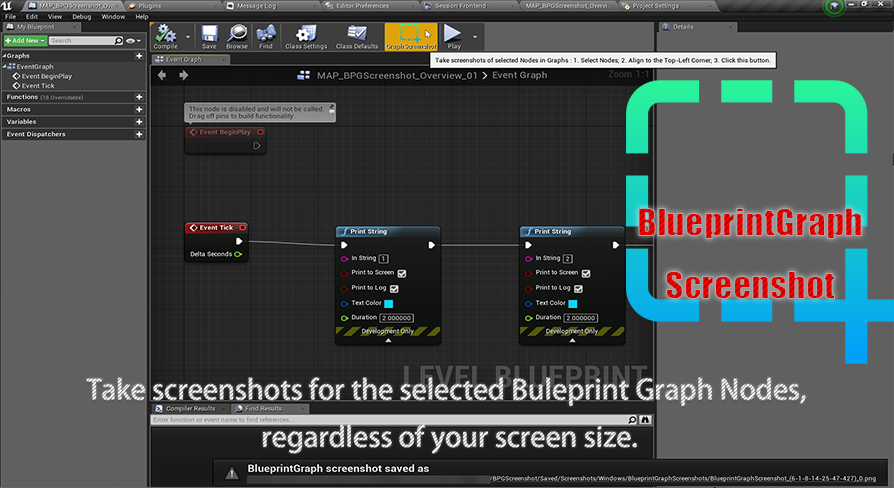This screenshot has width=894, height=488.
Task: Click Event Tick execution output pin
Action: pos(239,241)
